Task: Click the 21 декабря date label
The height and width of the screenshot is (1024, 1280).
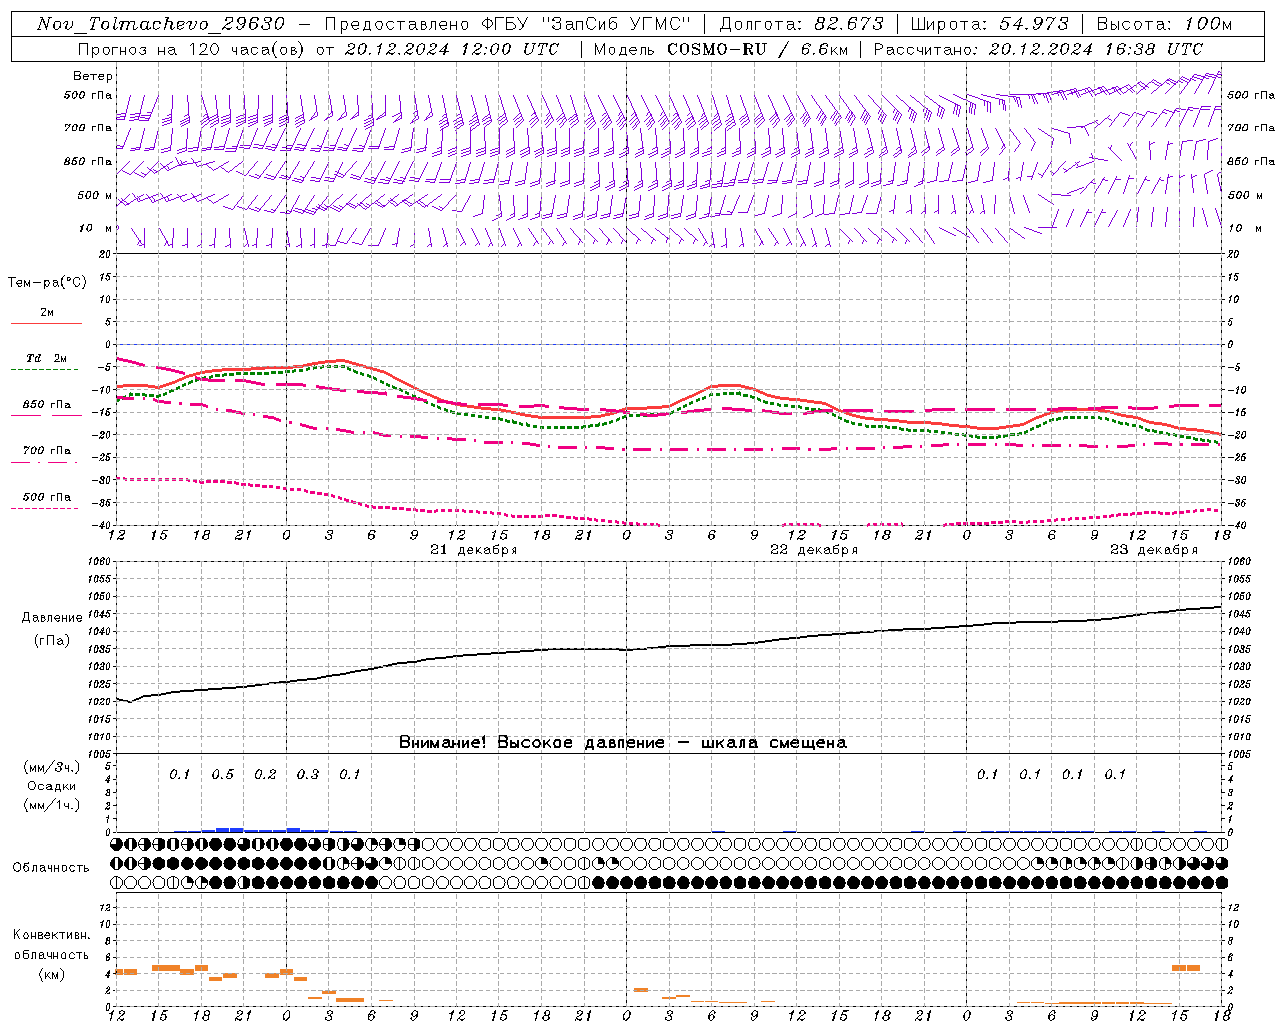Action: (x=473, y=550)
